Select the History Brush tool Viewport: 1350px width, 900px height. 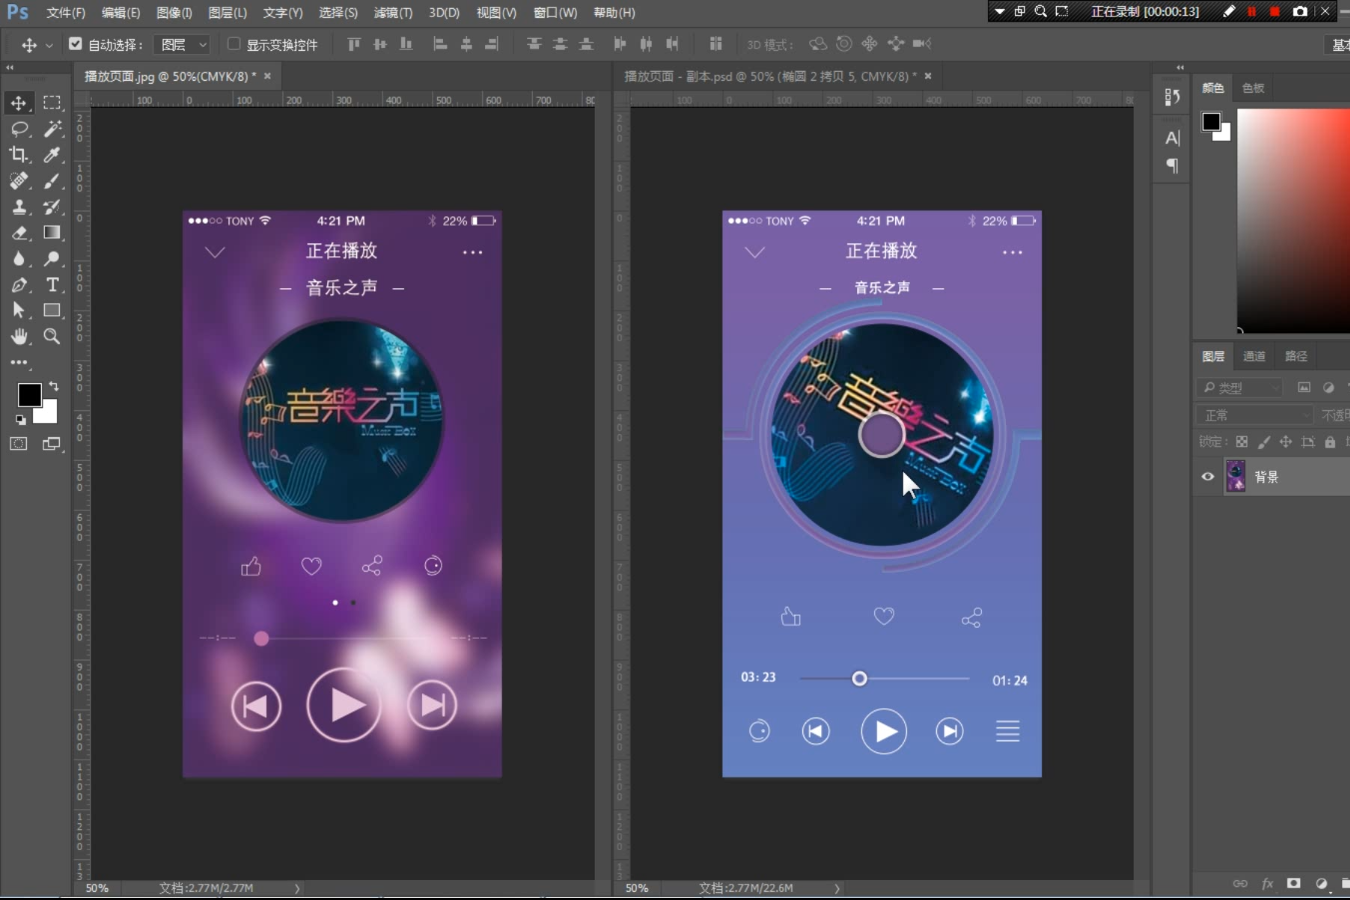[x=52, y=207]
